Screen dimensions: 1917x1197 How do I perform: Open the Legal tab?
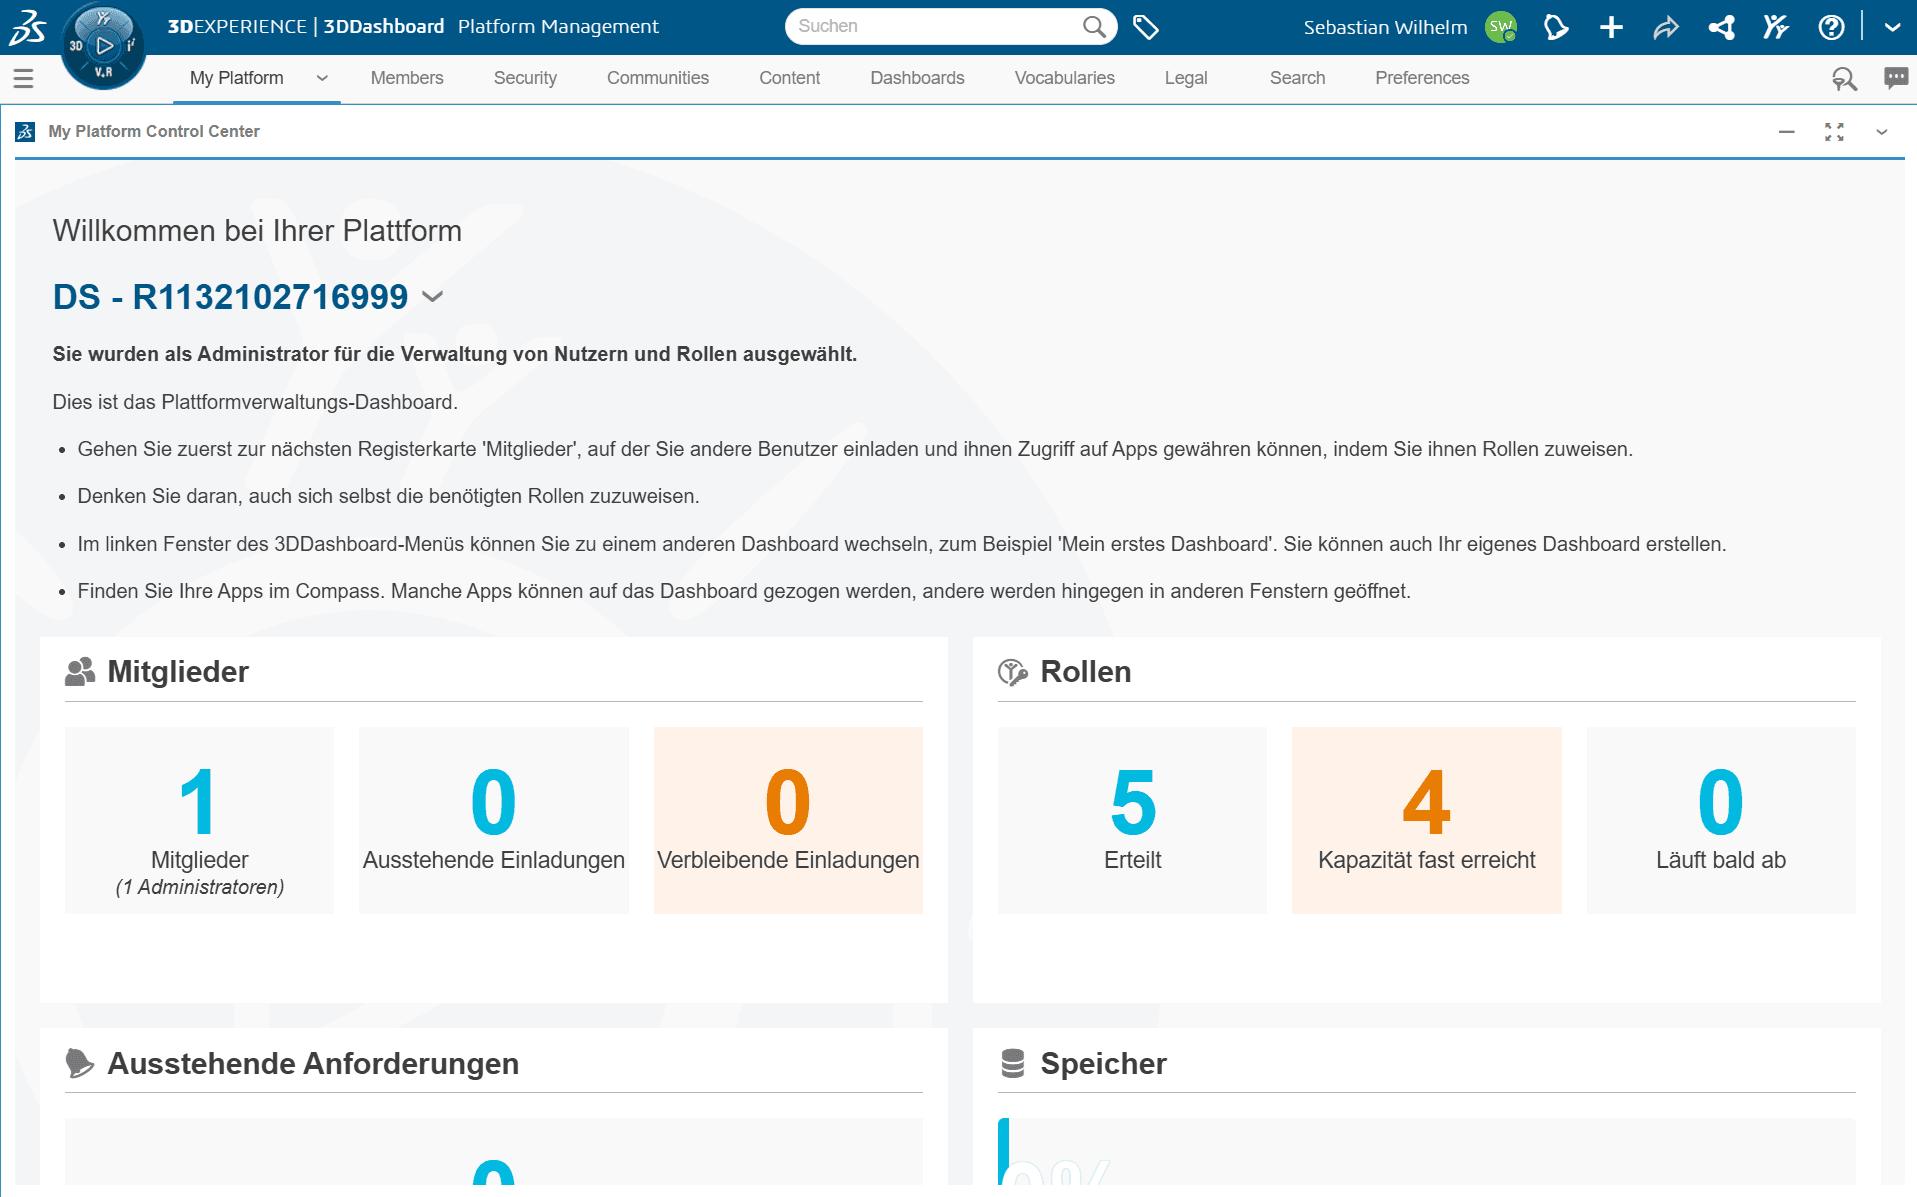[1186, 78]
